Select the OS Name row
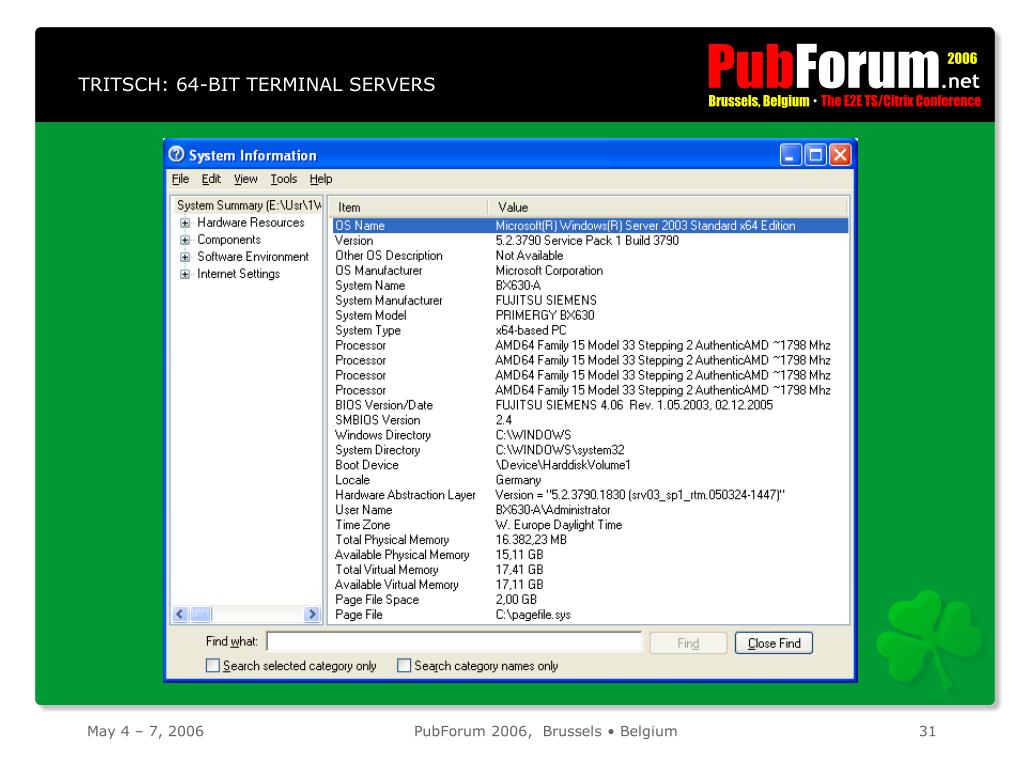This screenshot has height=768, width=1024. point(590,225)
